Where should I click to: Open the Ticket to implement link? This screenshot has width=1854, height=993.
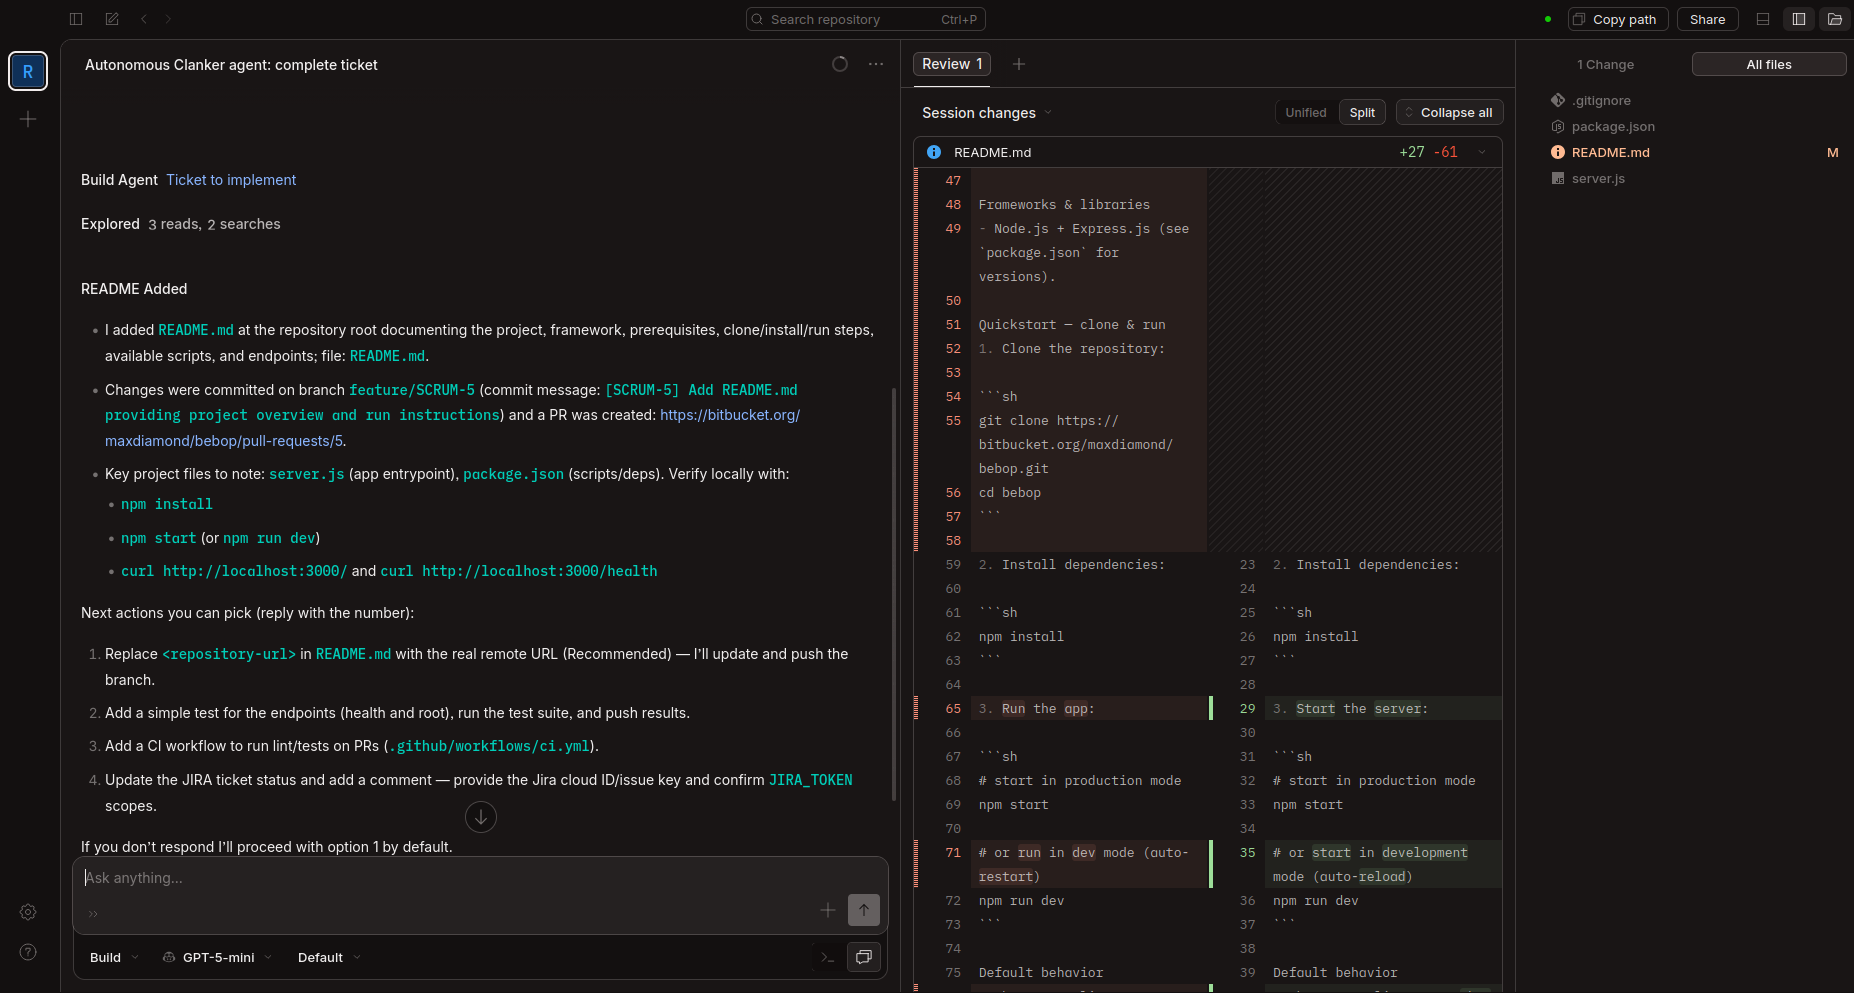click(231, 179)
